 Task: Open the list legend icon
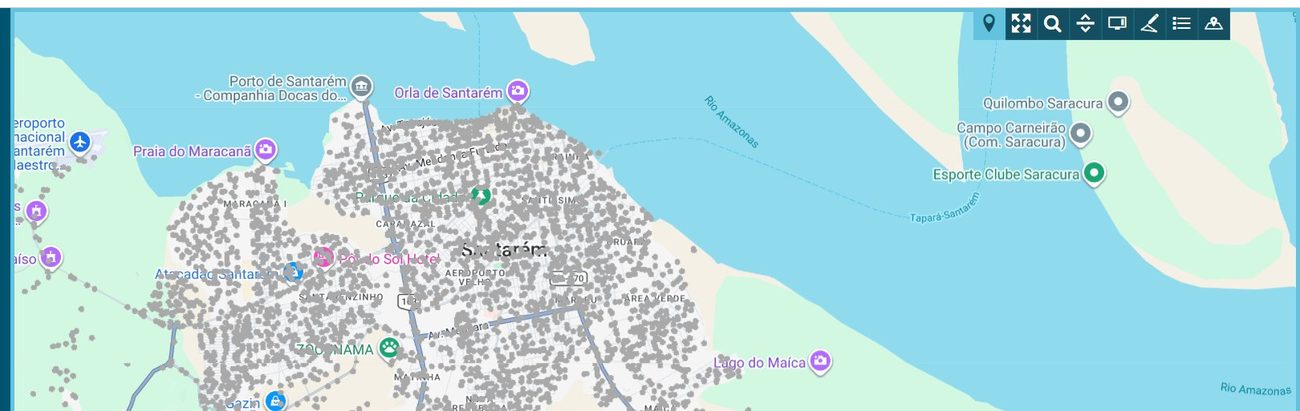coord(1181,24)
